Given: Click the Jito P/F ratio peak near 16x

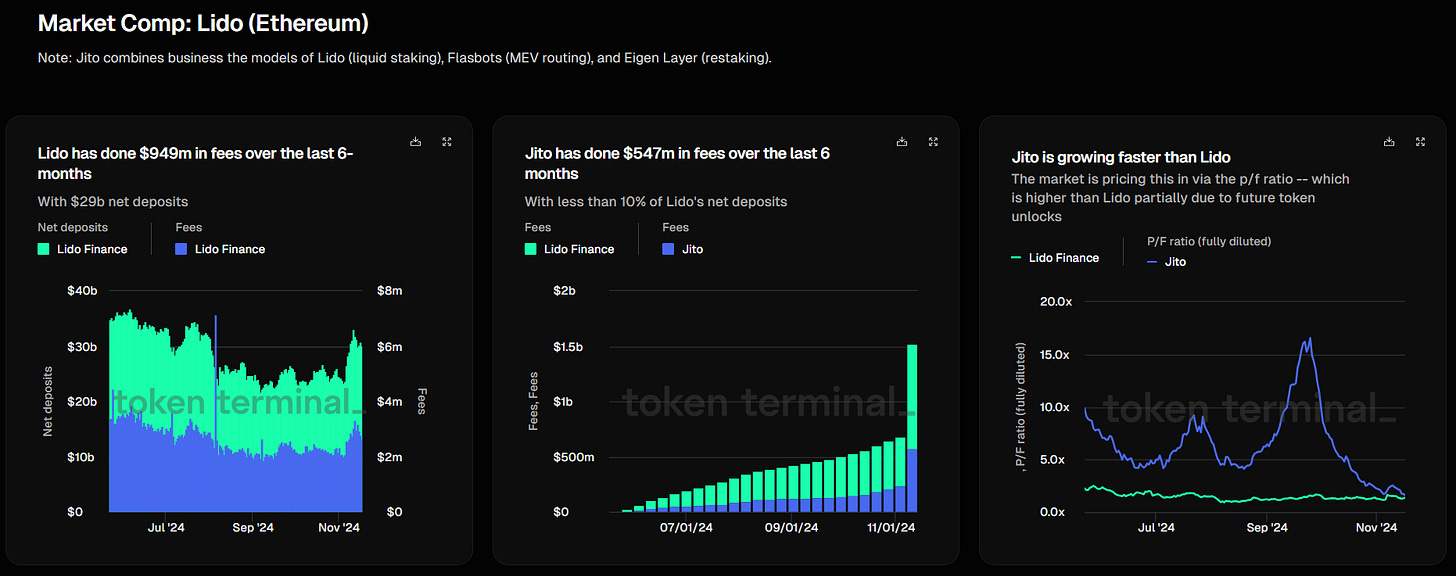Looking at the screenshot, I should coord(1310,340).
